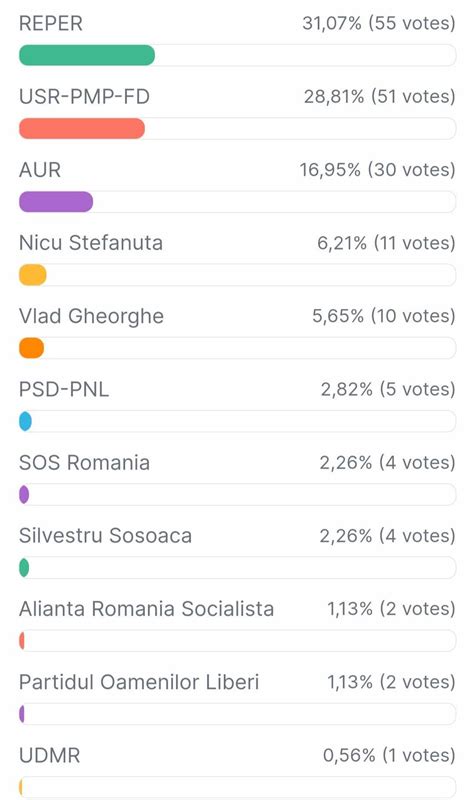Select the PSD-PNL poll option
This screenshot has width=474, height=800.
64,389
